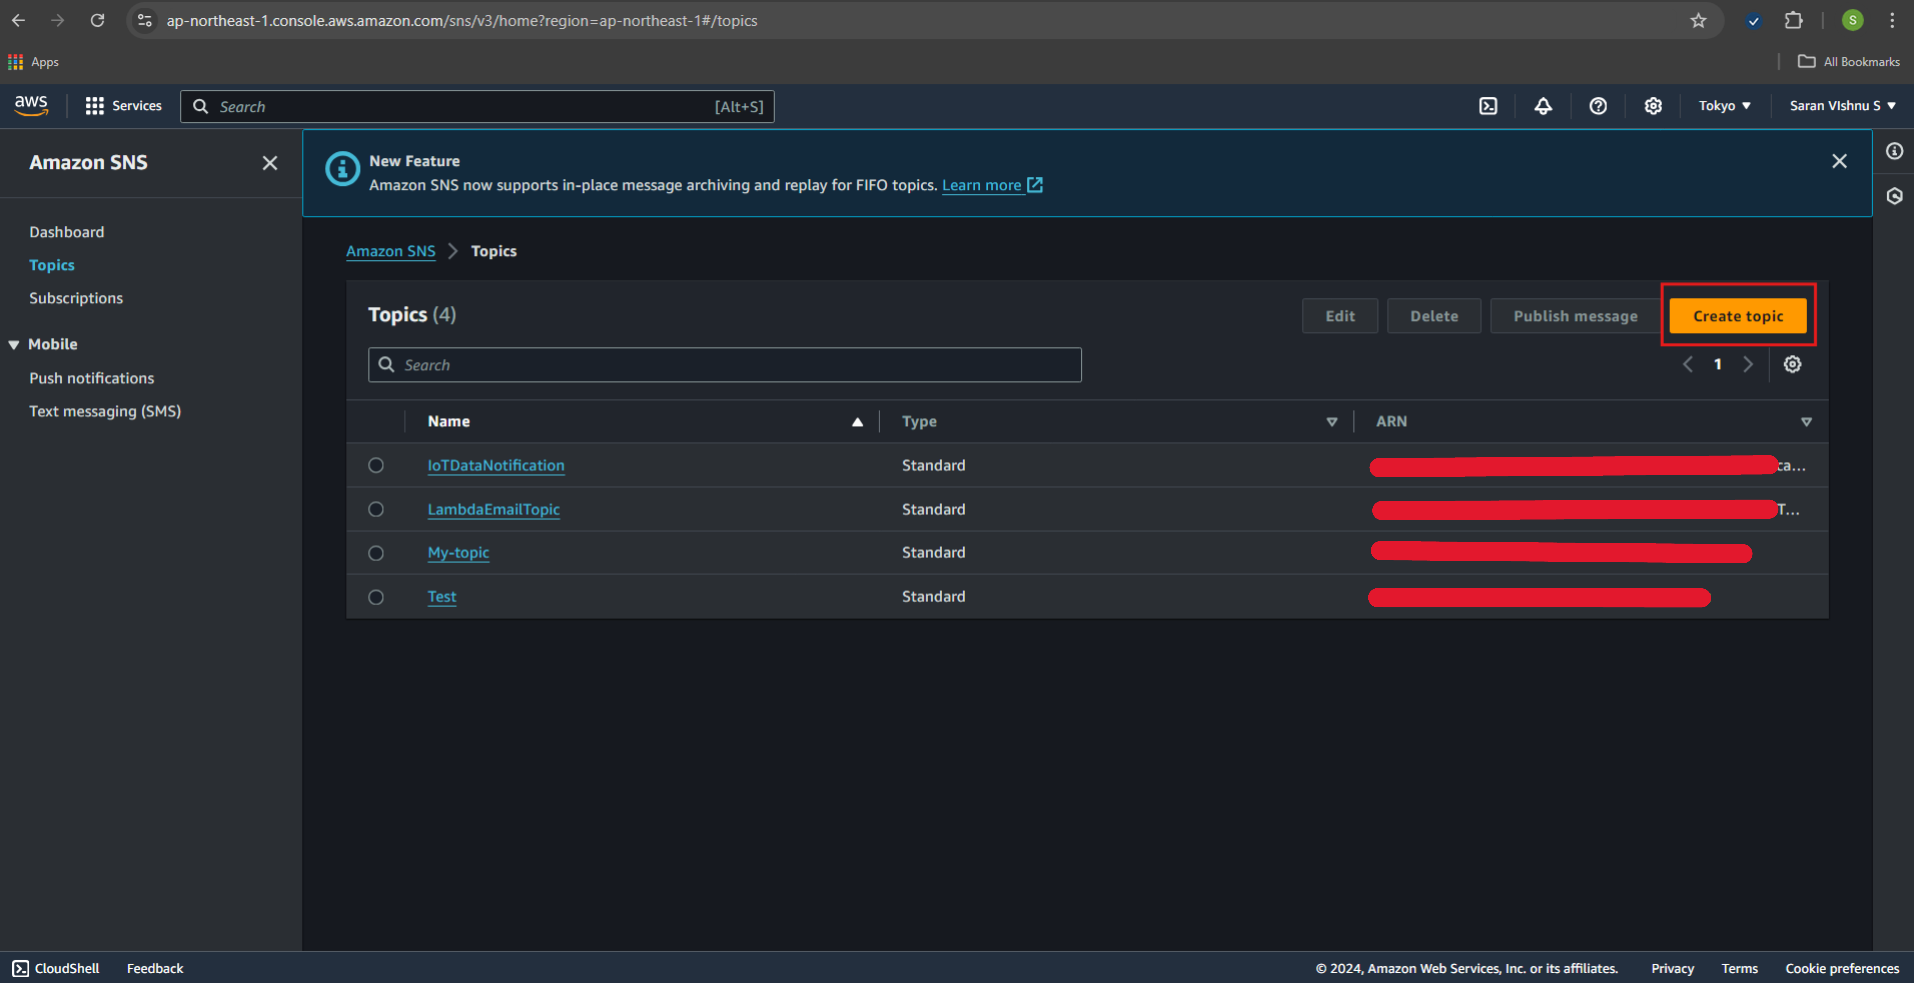
Task: Close the Amazon SNS sidebar panel
Action: (x=270, y=163)
